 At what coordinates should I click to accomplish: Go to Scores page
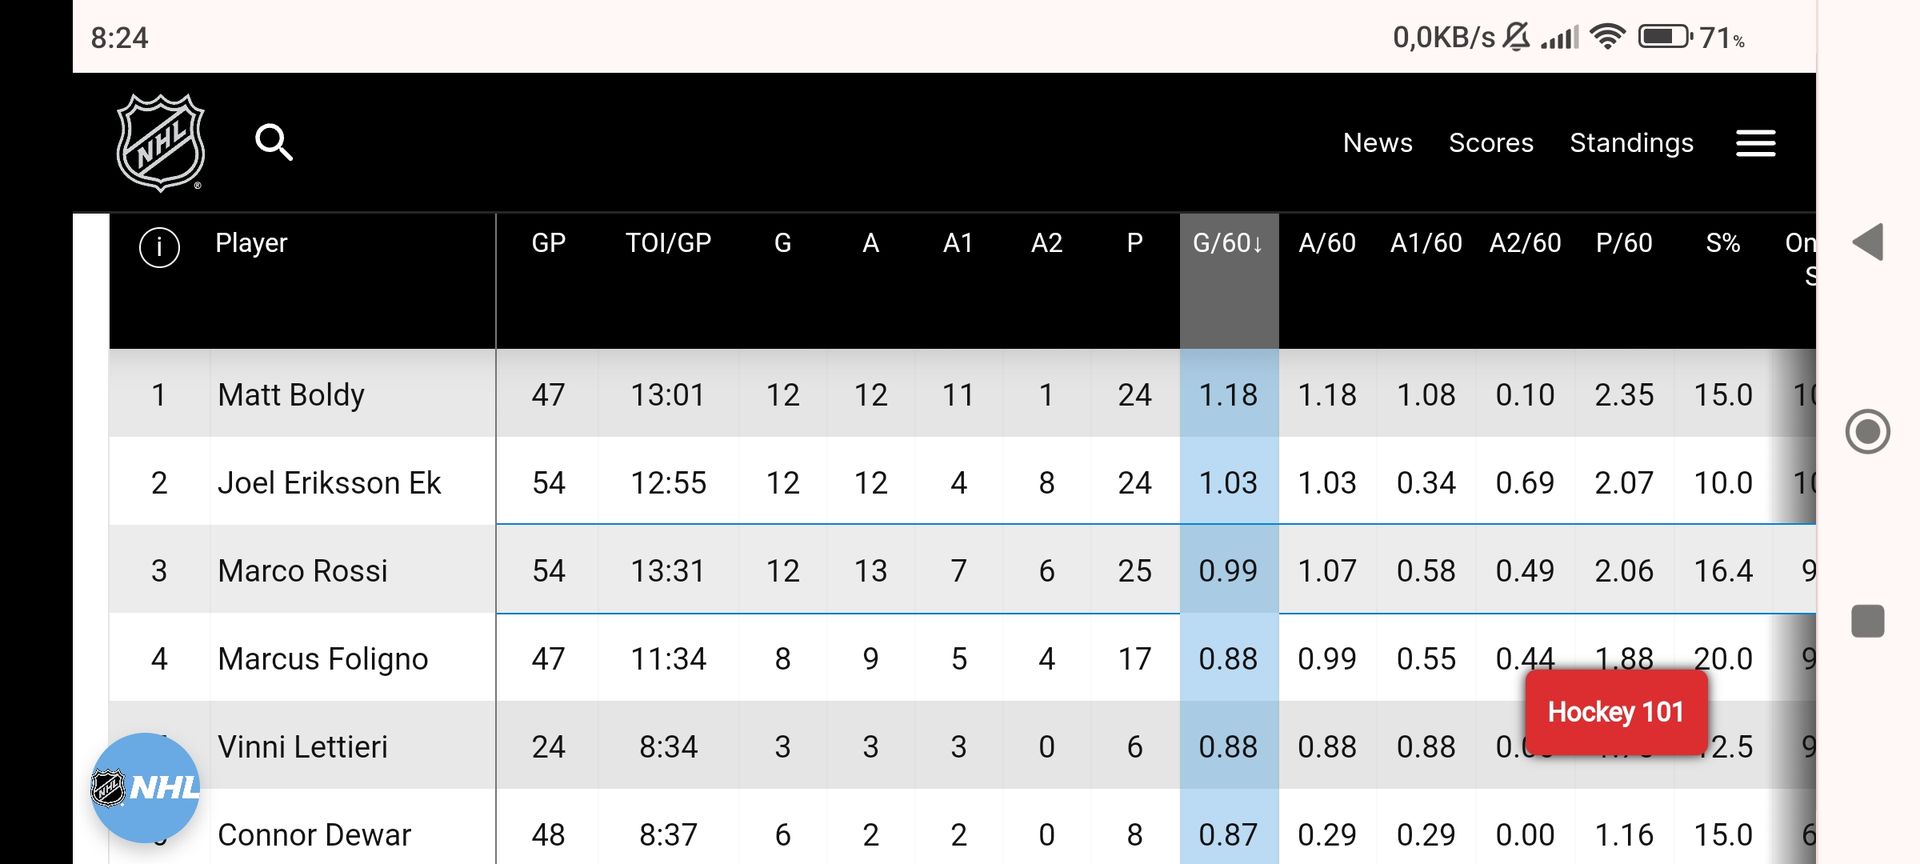(x=1490, y=143)
